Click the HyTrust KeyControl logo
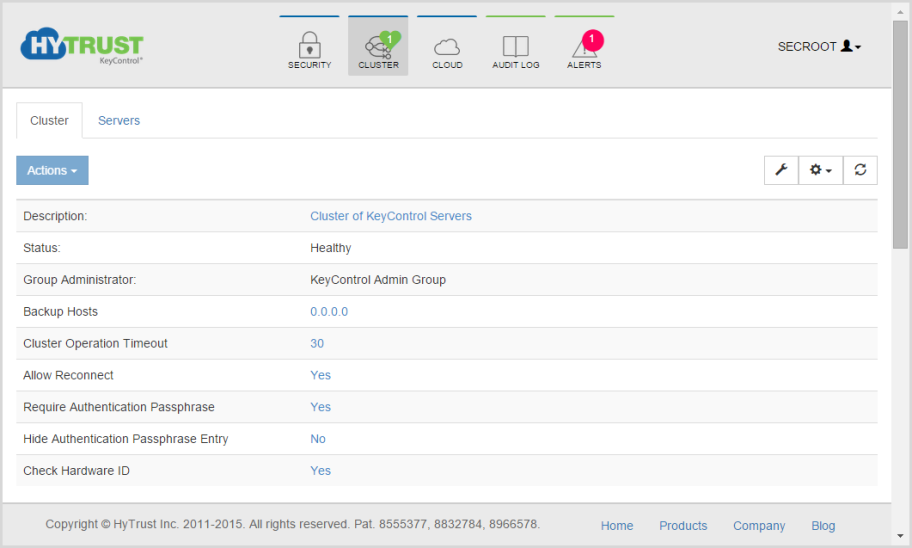This screenshot has height=548, width=912. pyautogui.click(x=82, y=46)
